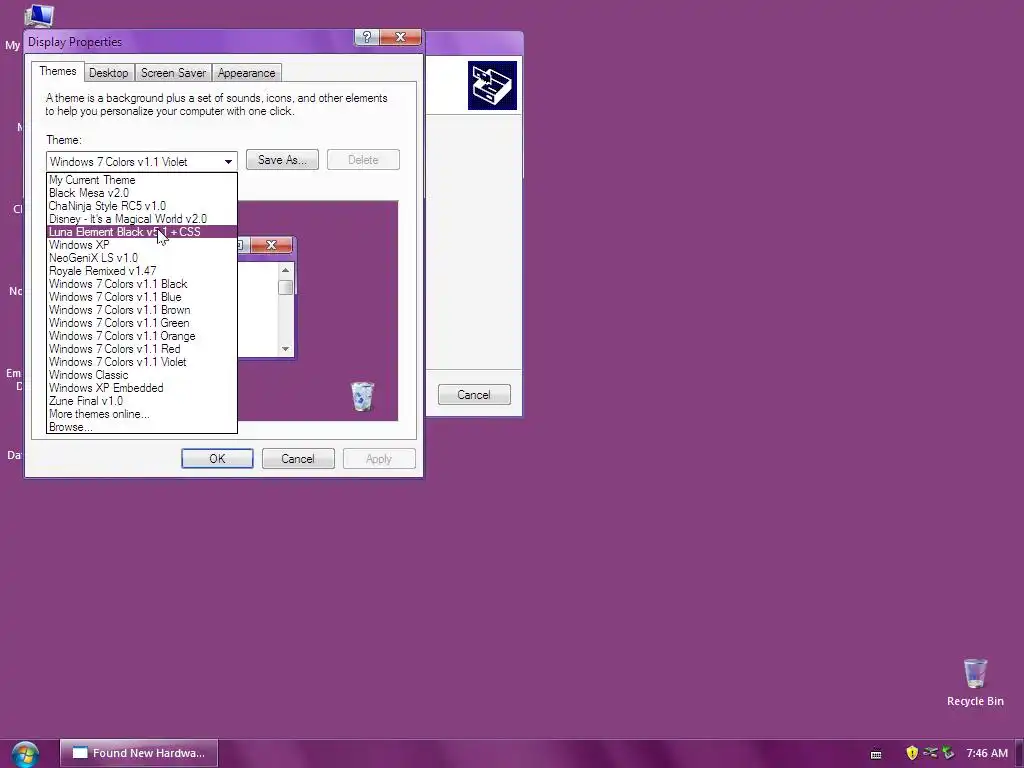Open the Screen Saver tab
The width and height of the screenshot is (1024, 768).
pyautogui.click(x=173, y=72)
